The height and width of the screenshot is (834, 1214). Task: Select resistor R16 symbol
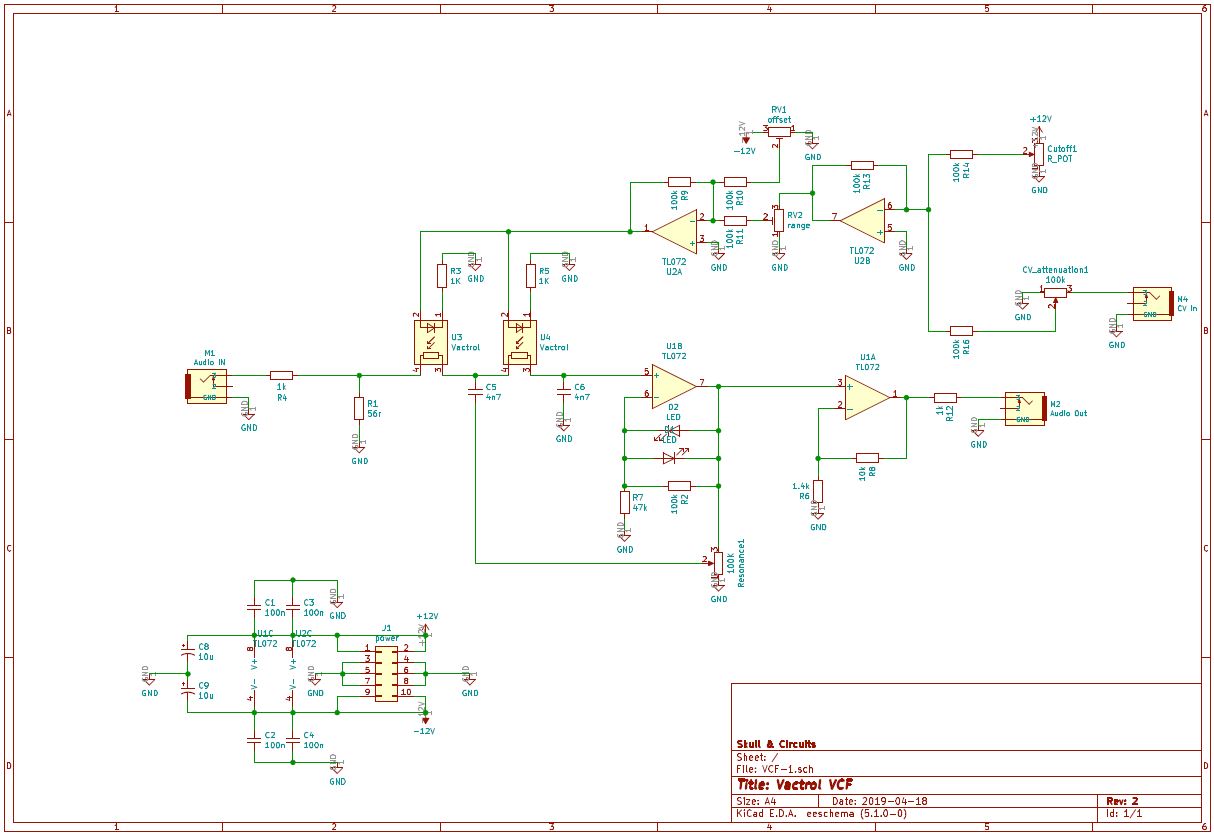961,330
